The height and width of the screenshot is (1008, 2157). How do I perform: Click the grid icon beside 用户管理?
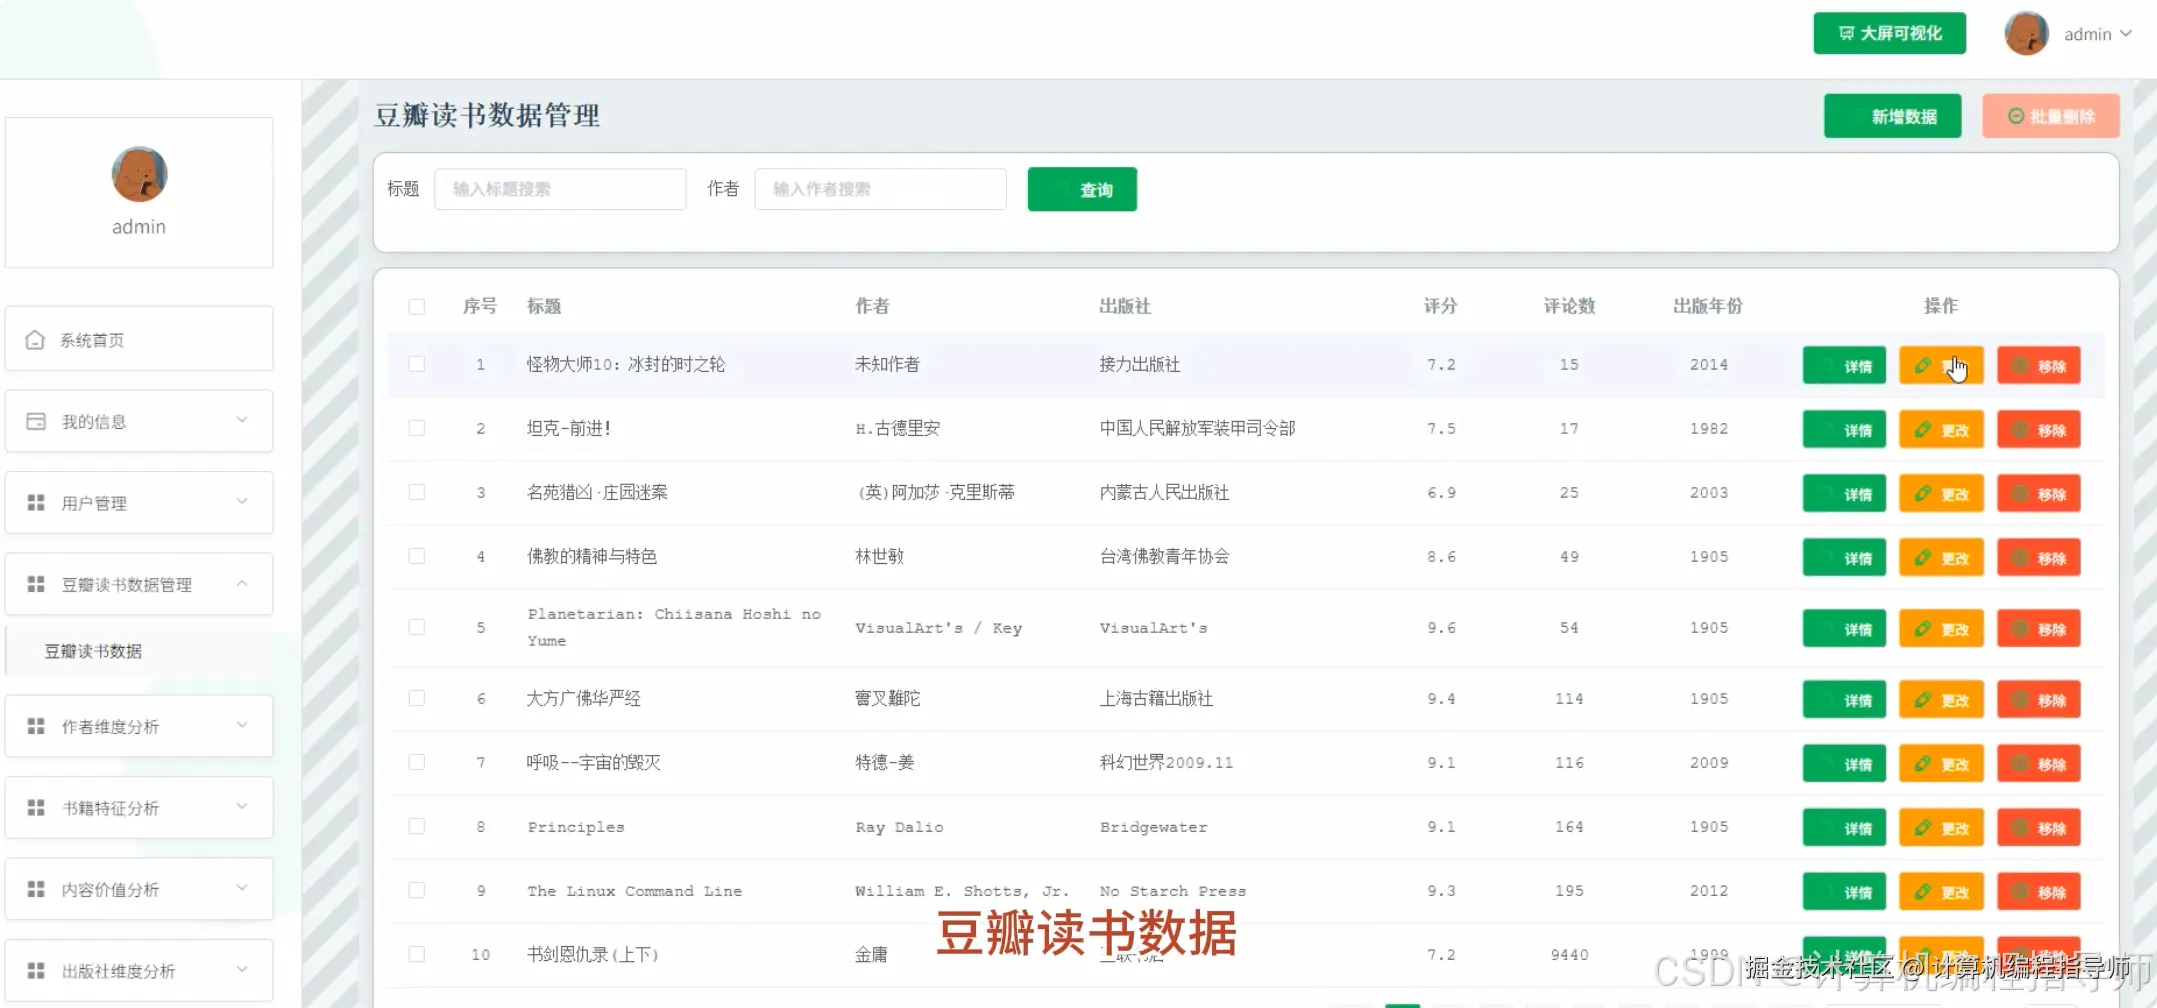click(x=36, y=502)
